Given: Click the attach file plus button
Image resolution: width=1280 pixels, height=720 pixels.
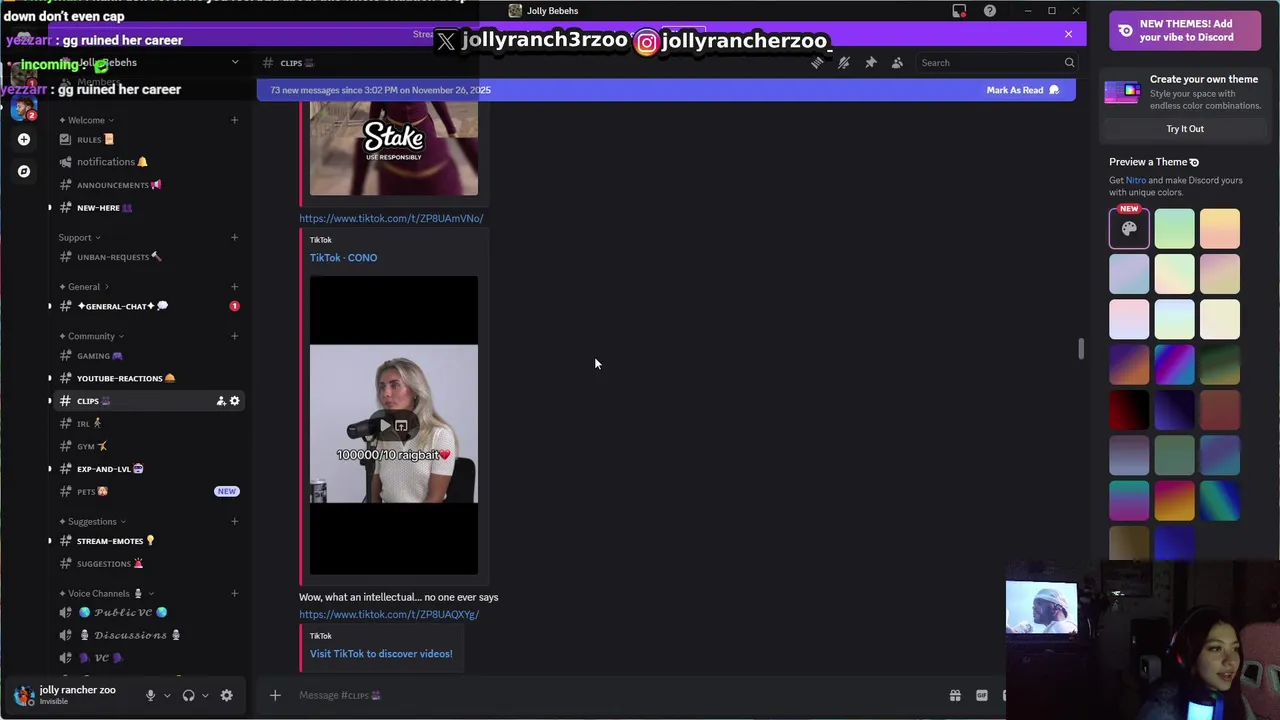Looking at the screenshot, I should (x=275, y=695).
